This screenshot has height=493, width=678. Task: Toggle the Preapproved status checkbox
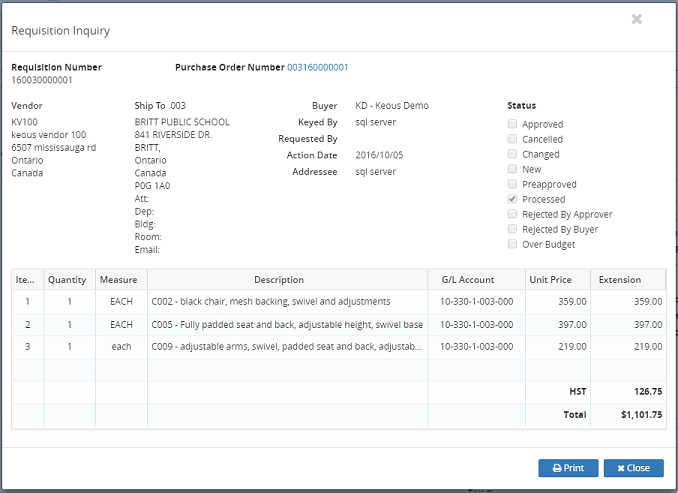tap(513, 185)
